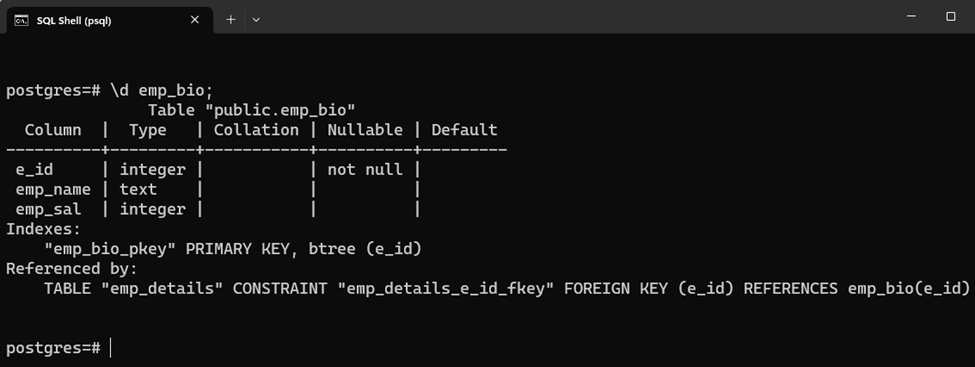Click the Collation column header
The image size is (975, 367).
[256, 130]
